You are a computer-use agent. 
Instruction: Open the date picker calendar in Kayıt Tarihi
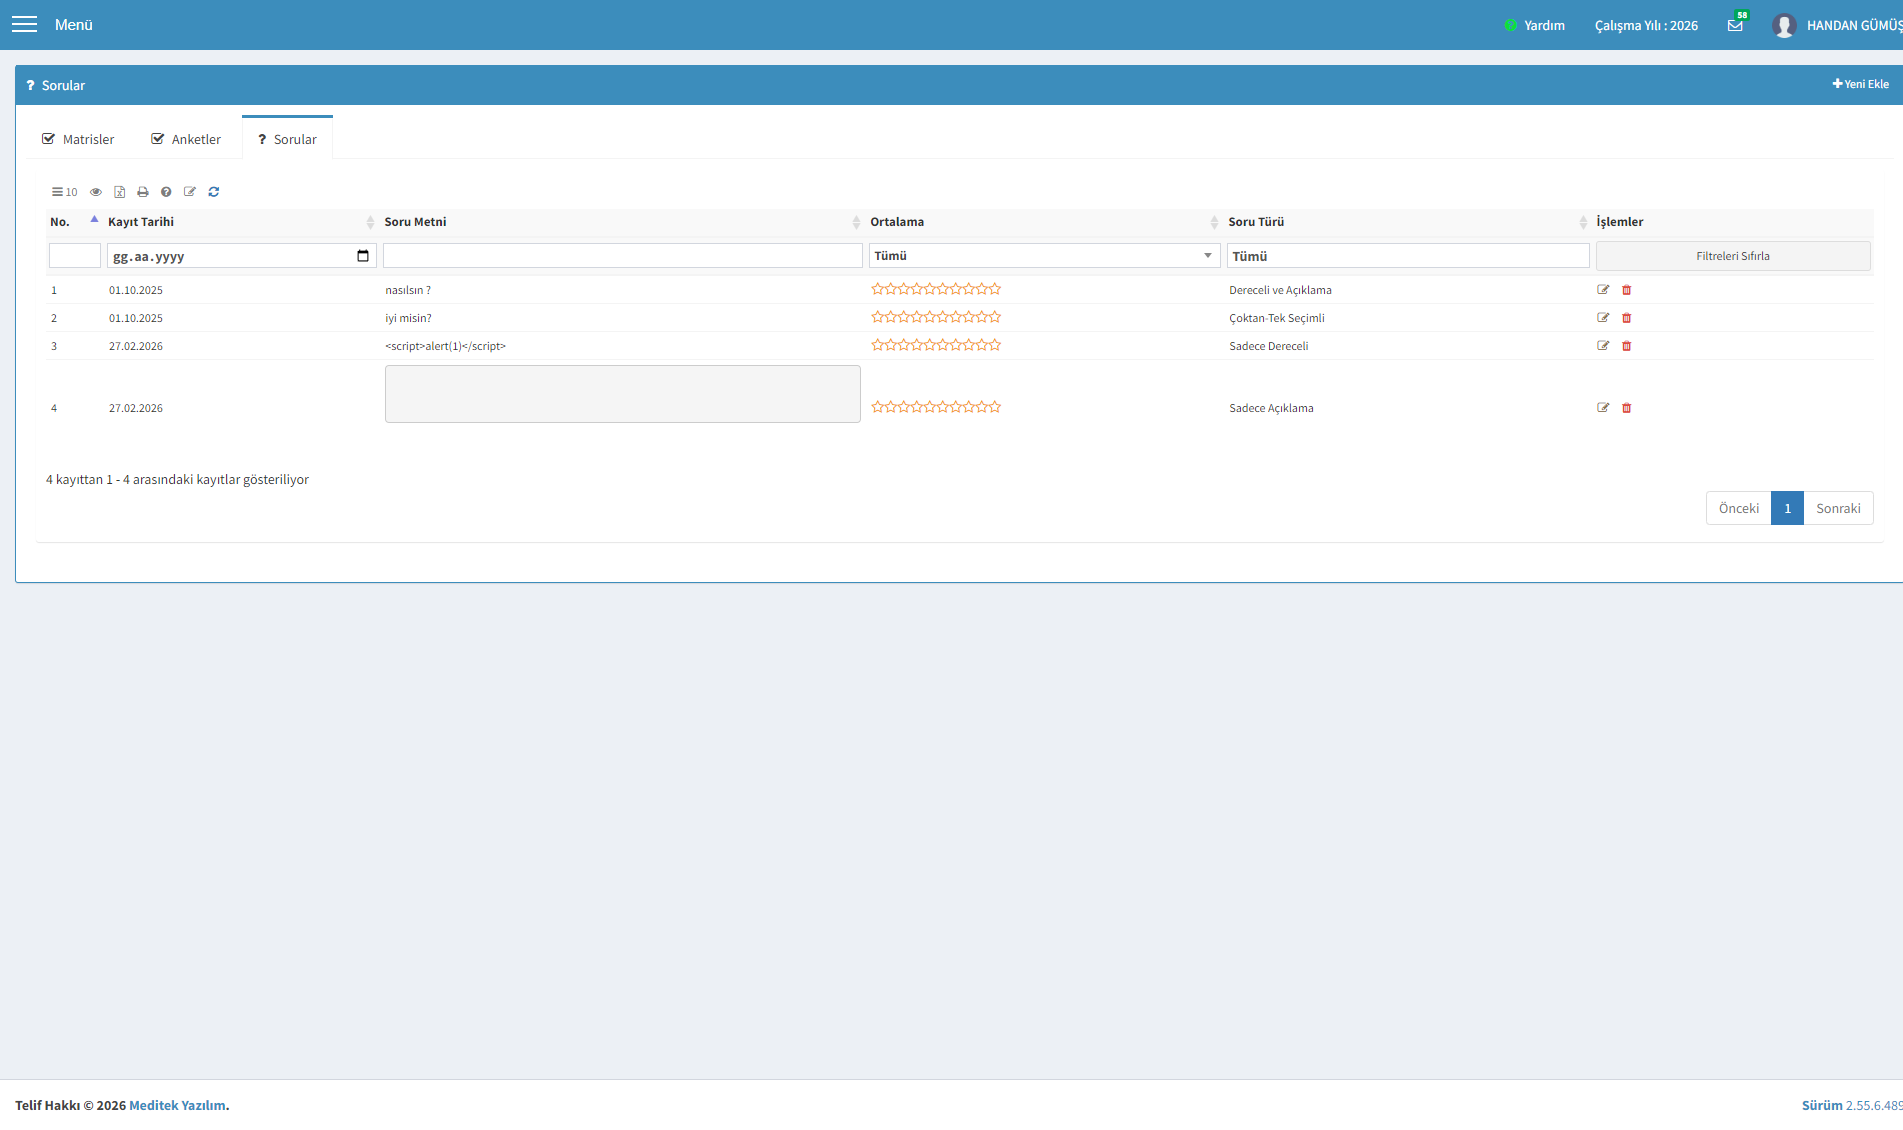363,256
